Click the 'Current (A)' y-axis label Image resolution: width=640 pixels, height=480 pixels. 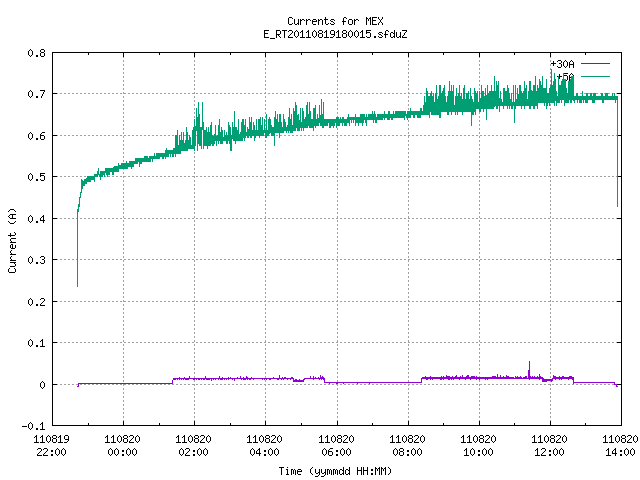coord(12,240)
